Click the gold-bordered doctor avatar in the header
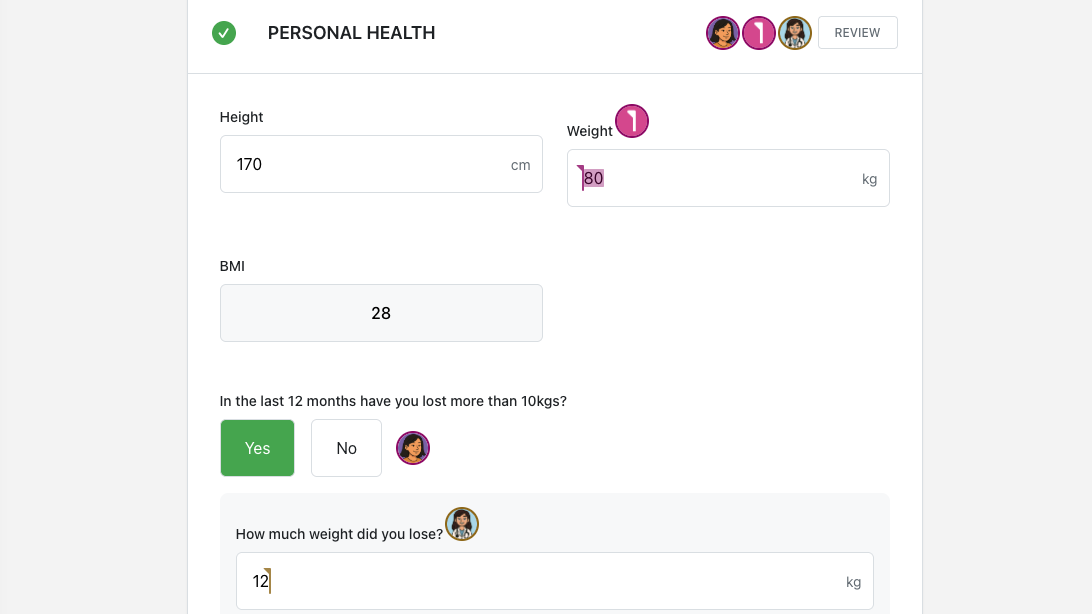Screen dimensions: 1092x614 pos(795,33)
